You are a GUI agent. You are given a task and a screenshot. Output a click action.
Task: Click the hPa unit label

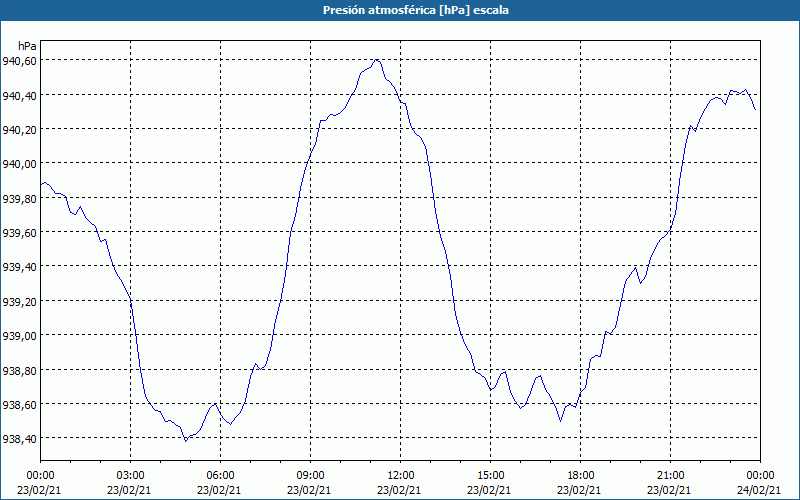27,46
